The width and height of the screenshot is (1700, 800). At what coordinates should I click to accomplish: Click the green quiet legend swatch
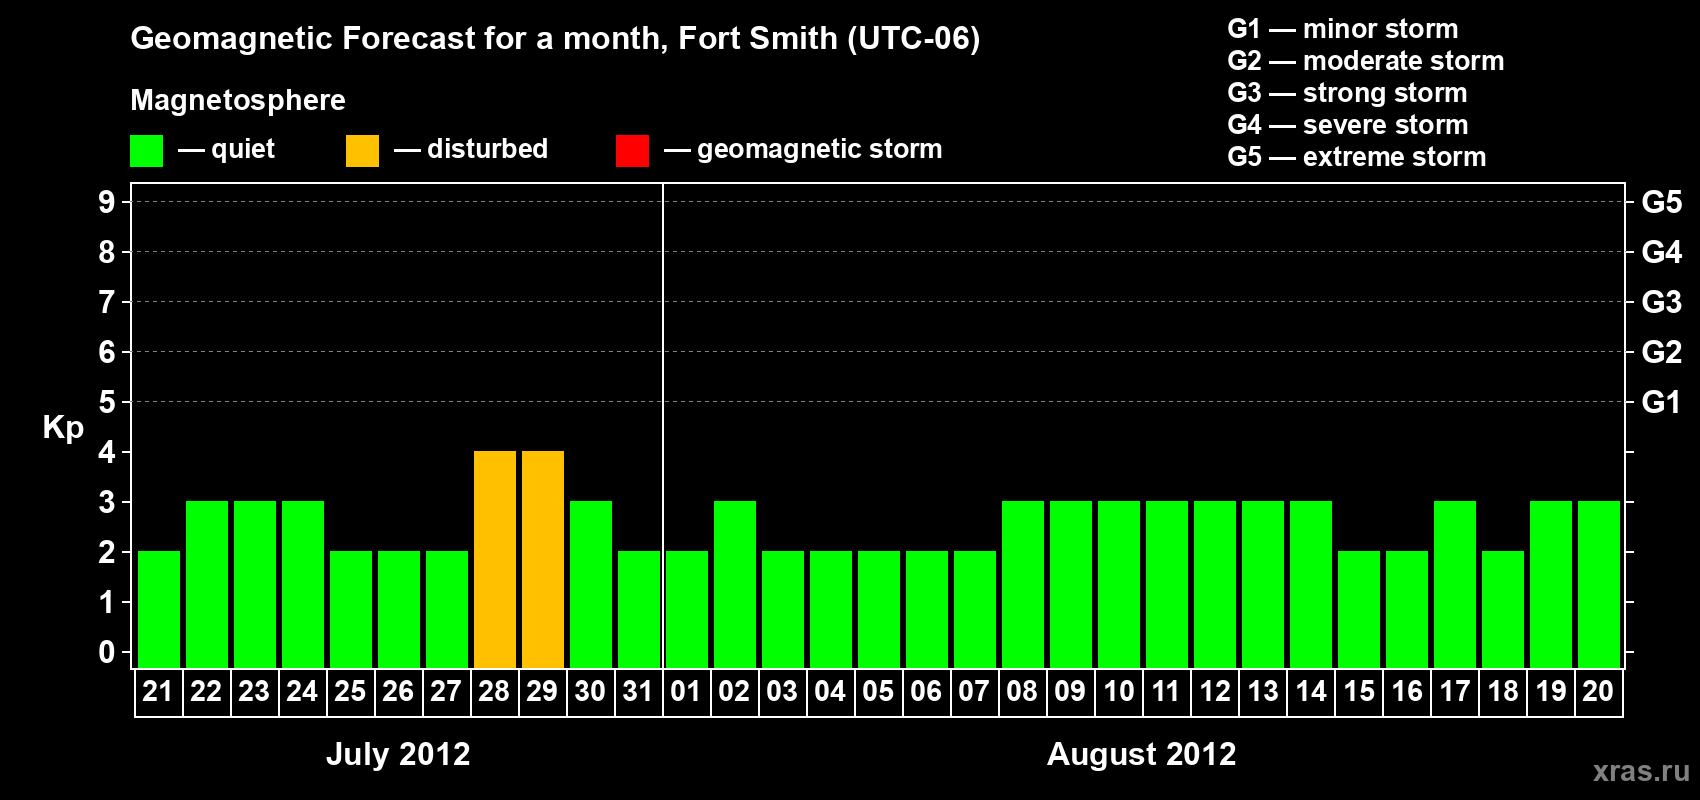[x=146, y=151]
